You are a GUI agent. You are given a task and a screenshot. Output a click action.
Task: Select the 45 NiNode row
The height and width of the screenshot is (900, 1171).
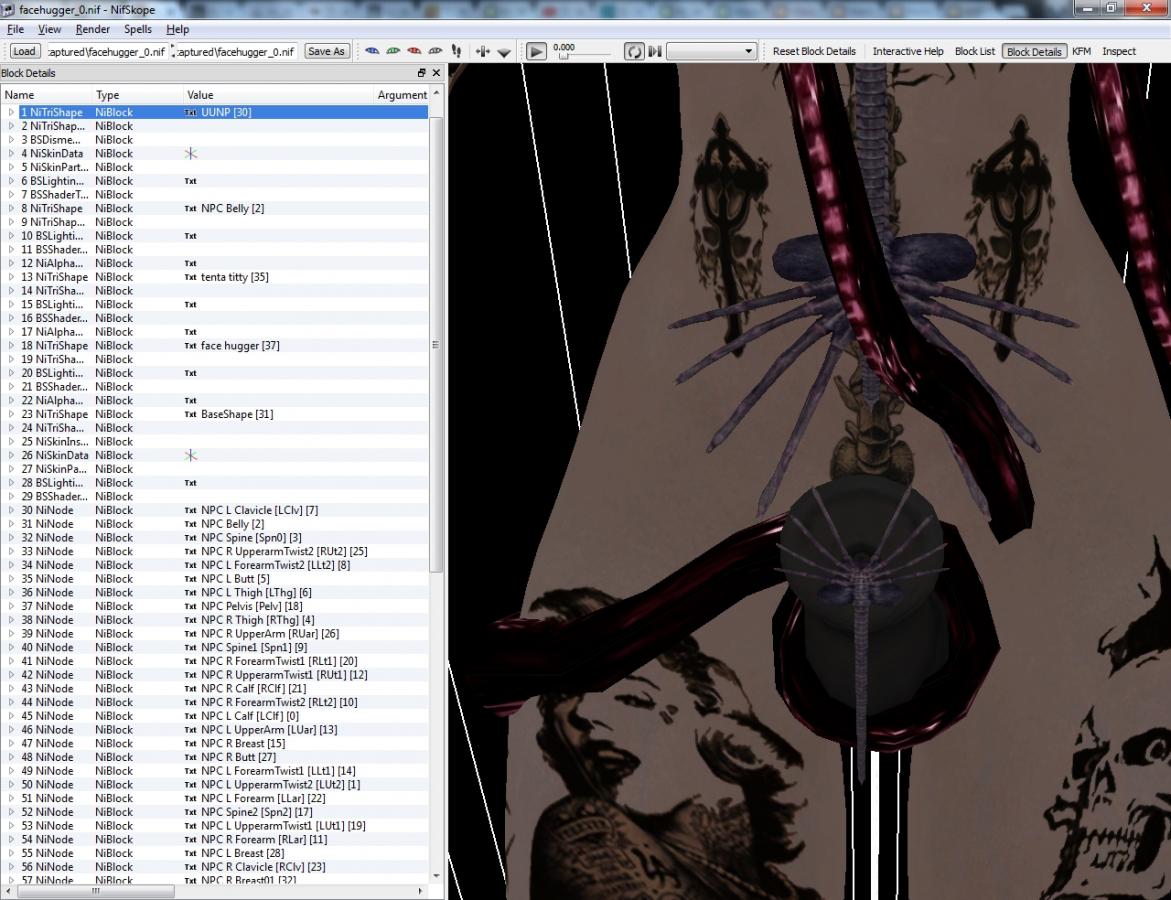coord(215,716)
